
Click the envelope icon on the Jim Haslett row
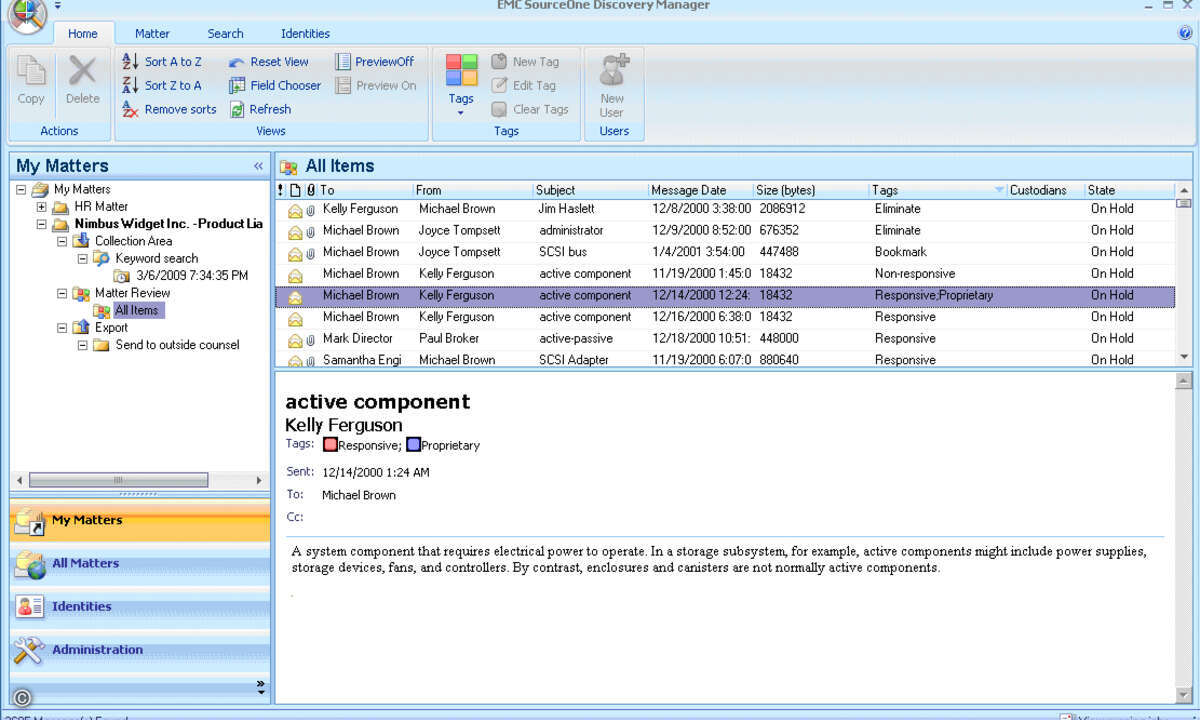(295, 210)
